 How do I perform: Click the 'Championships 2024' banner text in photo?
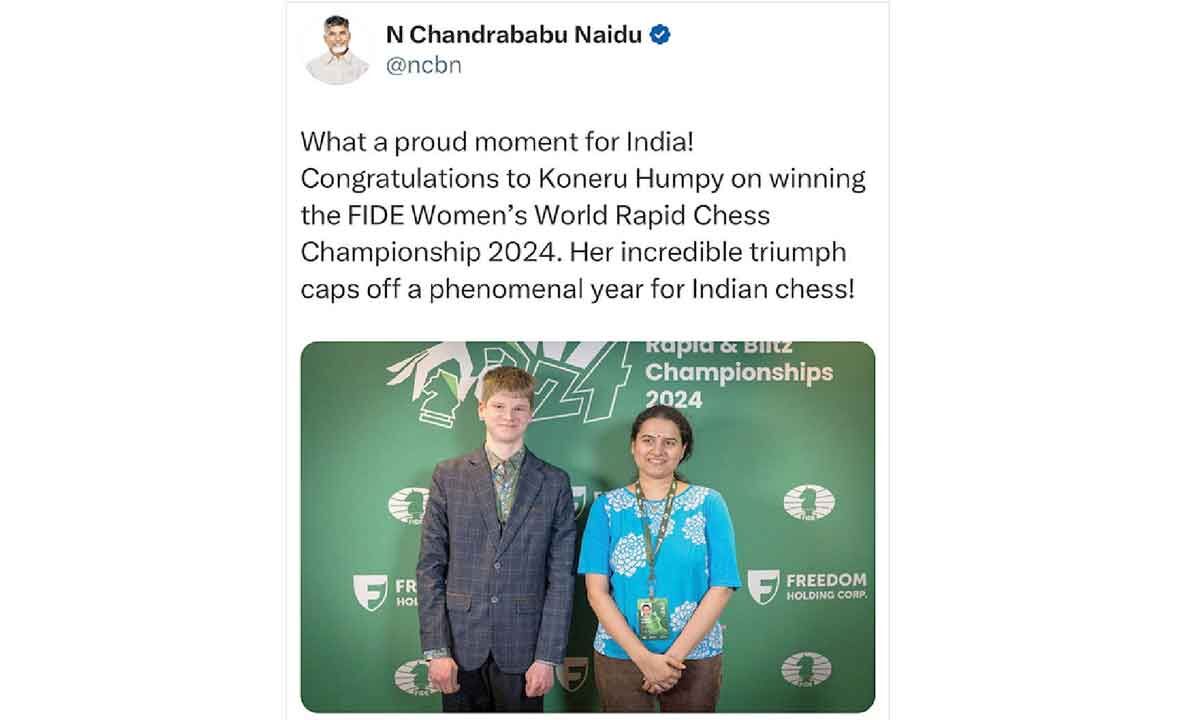738,384
